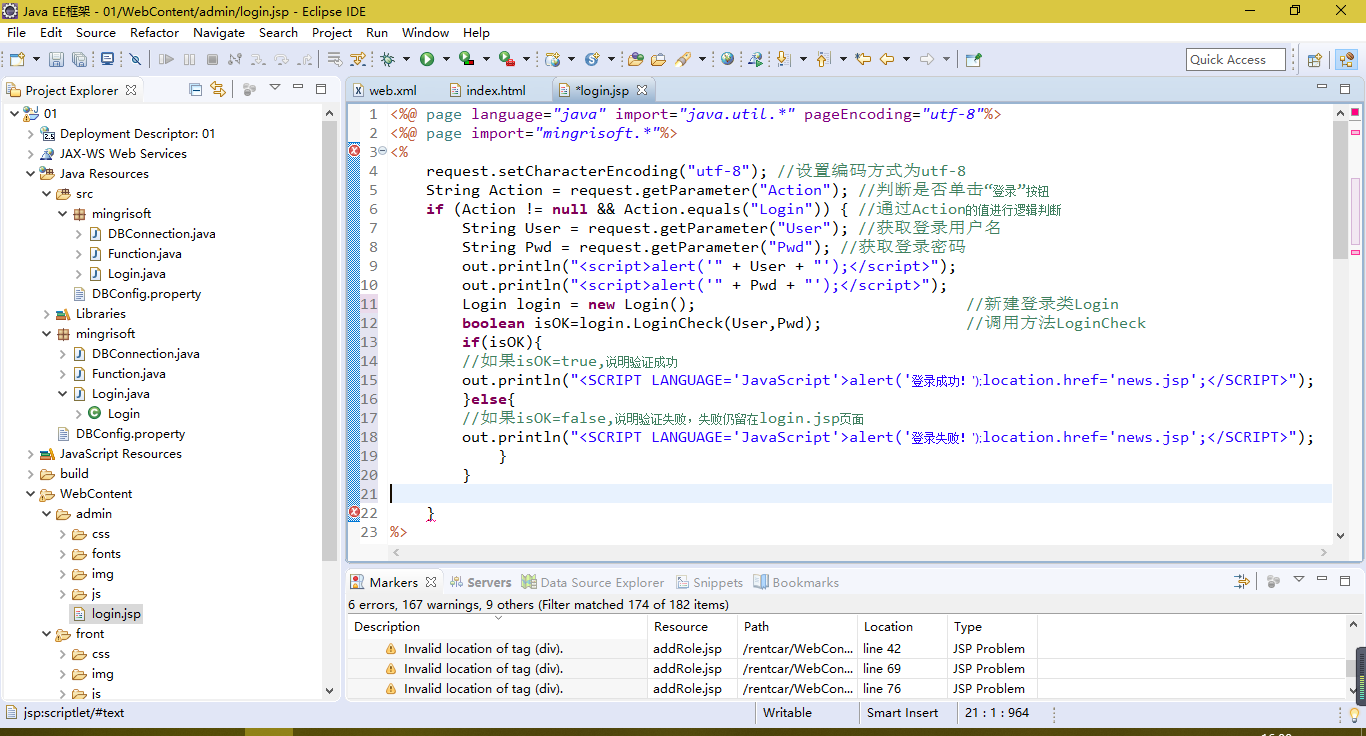Expand DBConnection.java under src
The width and height of the screenshot is (1366, 736).
click(79, 233)
